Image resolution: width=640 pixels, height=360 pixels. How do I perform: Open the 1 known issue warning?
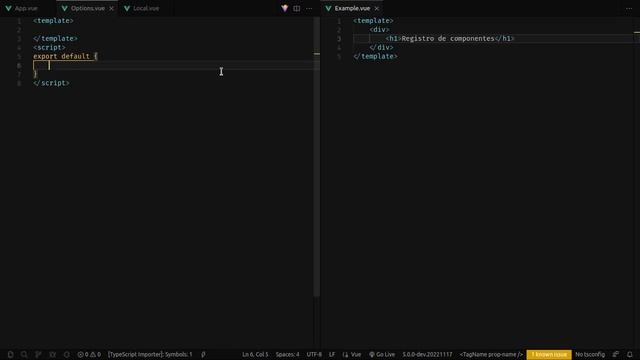pos(549,354)
